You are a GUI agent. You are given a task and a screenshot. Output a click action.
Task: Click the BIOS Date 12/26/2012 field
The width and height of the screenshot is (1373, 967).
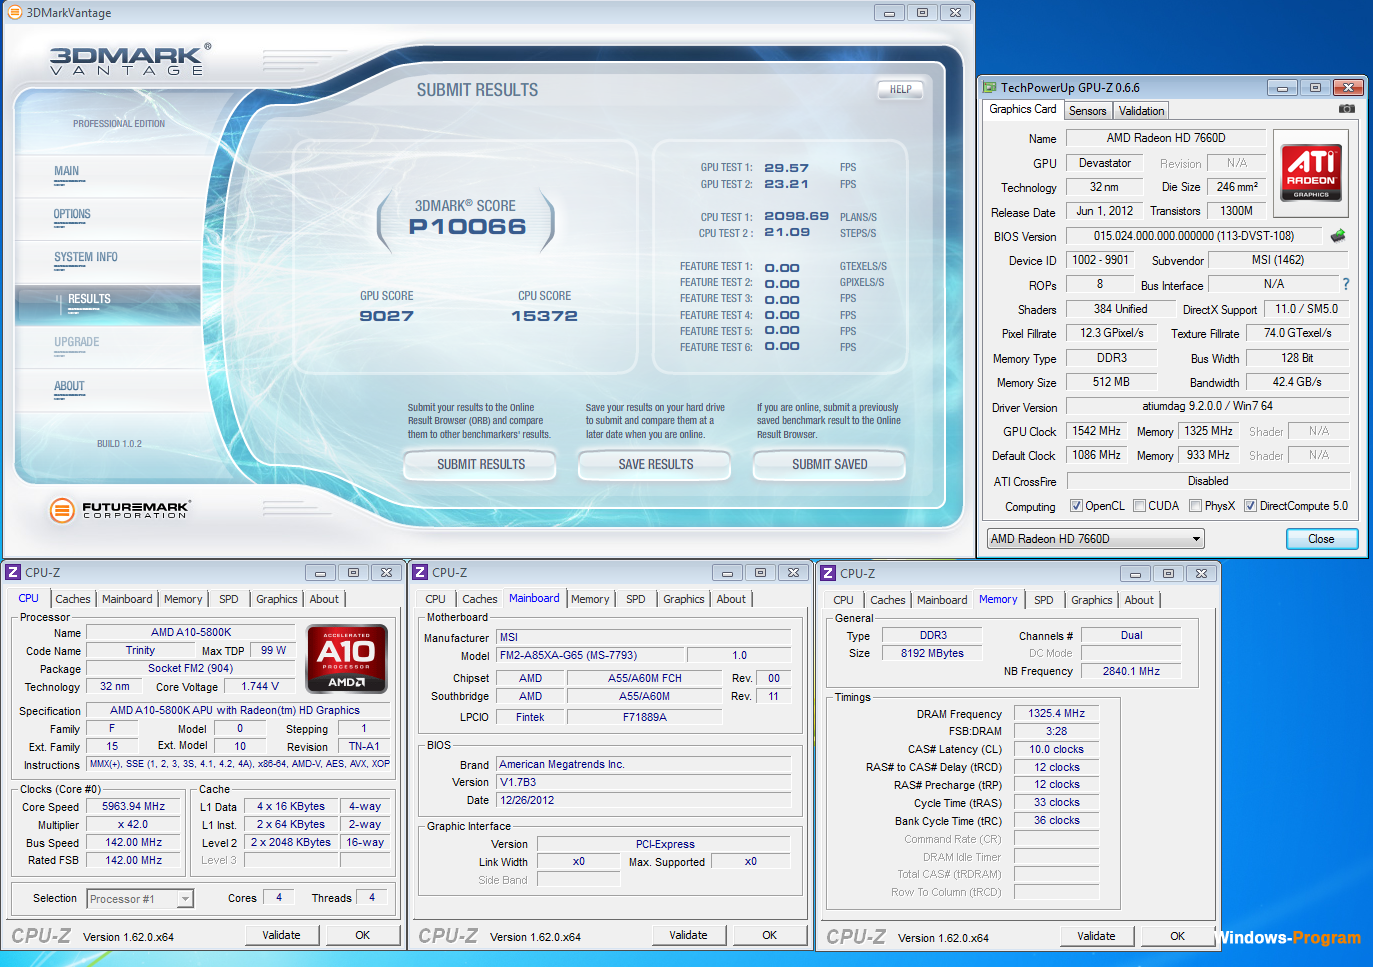pyautogui.click(x=644, y=800)
